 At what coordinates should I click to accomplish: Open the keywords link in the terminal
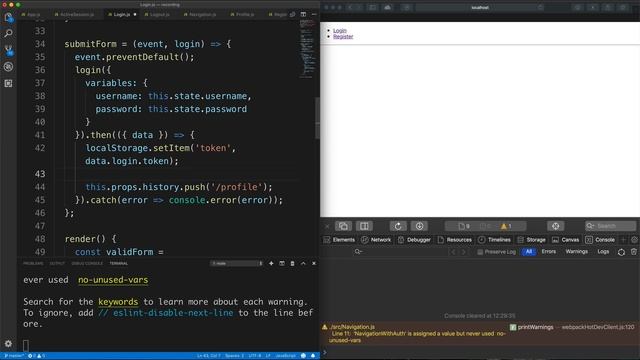118,302
